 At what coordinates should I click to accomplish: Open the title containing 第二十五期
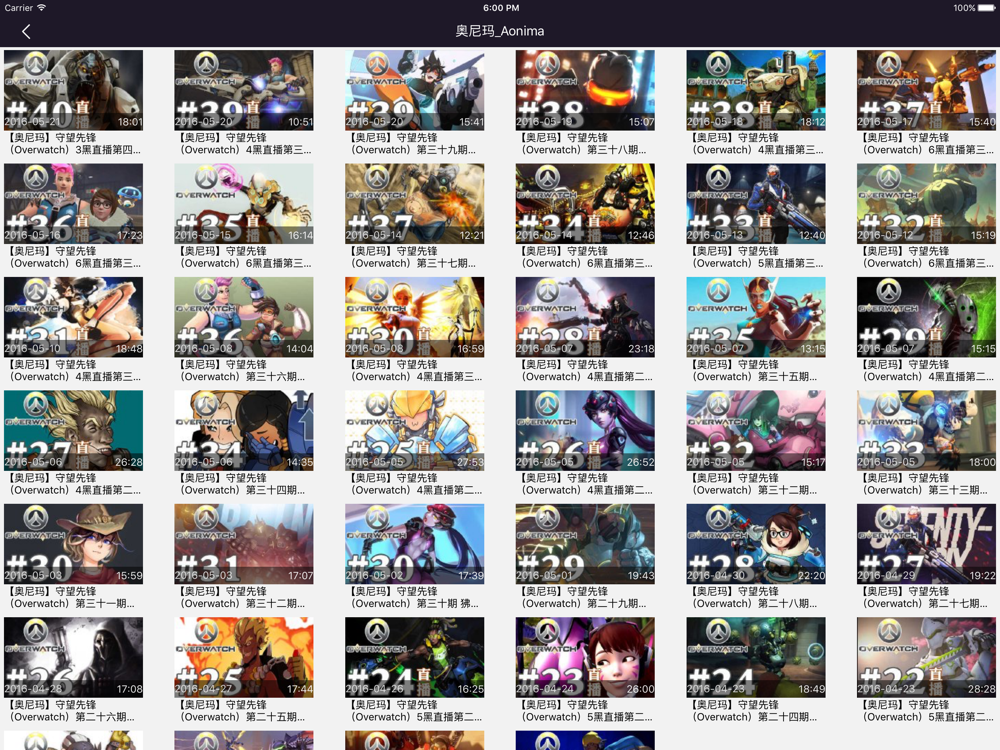tap(244, 711)
